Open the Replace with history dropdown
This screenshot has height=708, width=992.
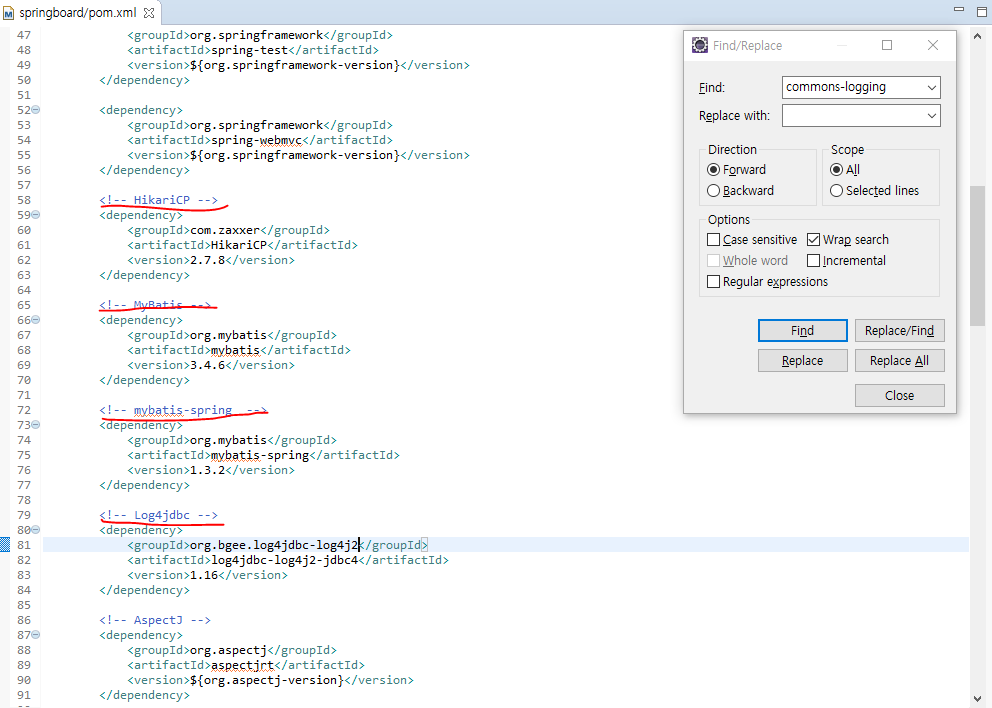coord(931,116)
